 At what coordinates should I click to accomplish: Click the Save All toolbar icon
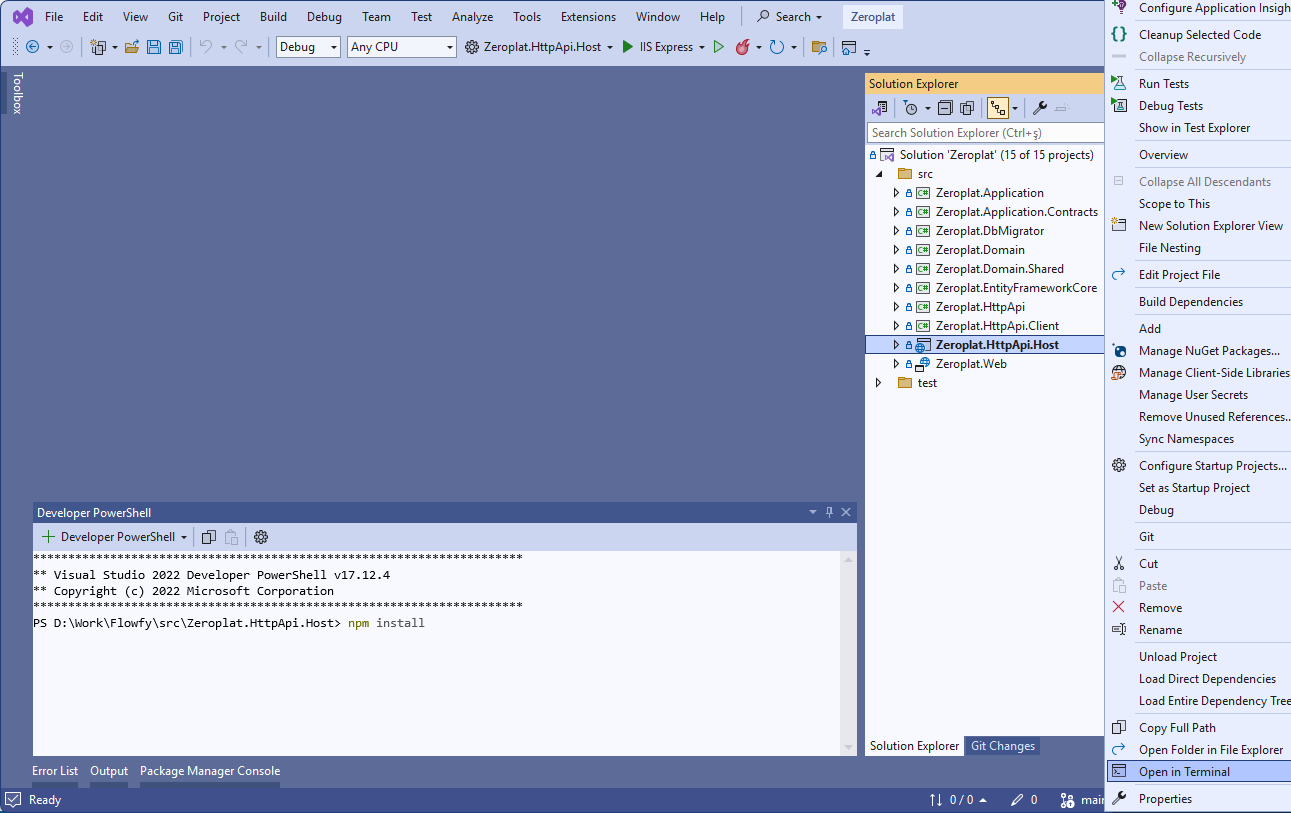click(176, 47)
